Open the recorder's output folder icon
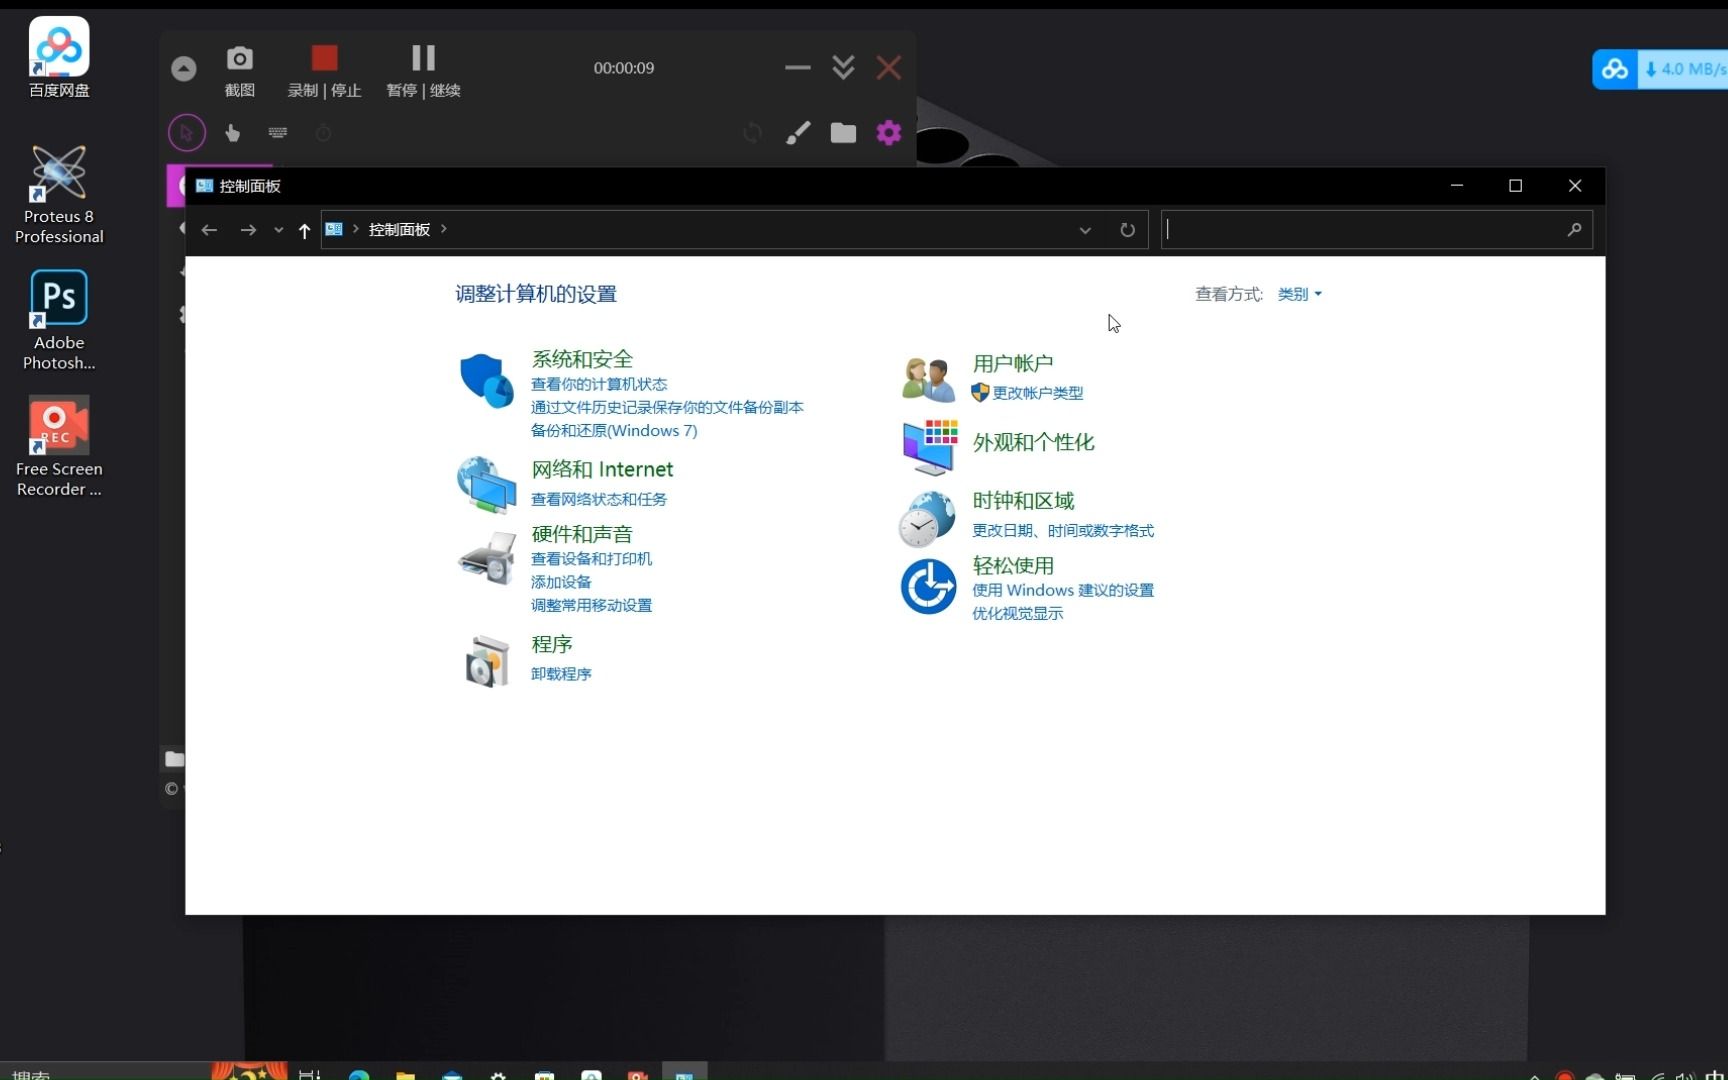 coord(843,132)
